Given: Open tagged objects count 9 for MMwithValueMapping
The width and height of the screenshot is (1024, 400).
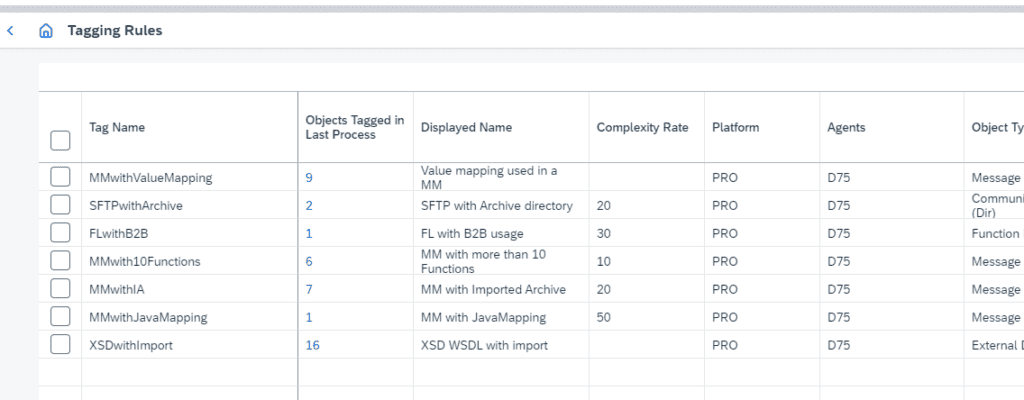Looking at the screenshot, I should (309, 177).
